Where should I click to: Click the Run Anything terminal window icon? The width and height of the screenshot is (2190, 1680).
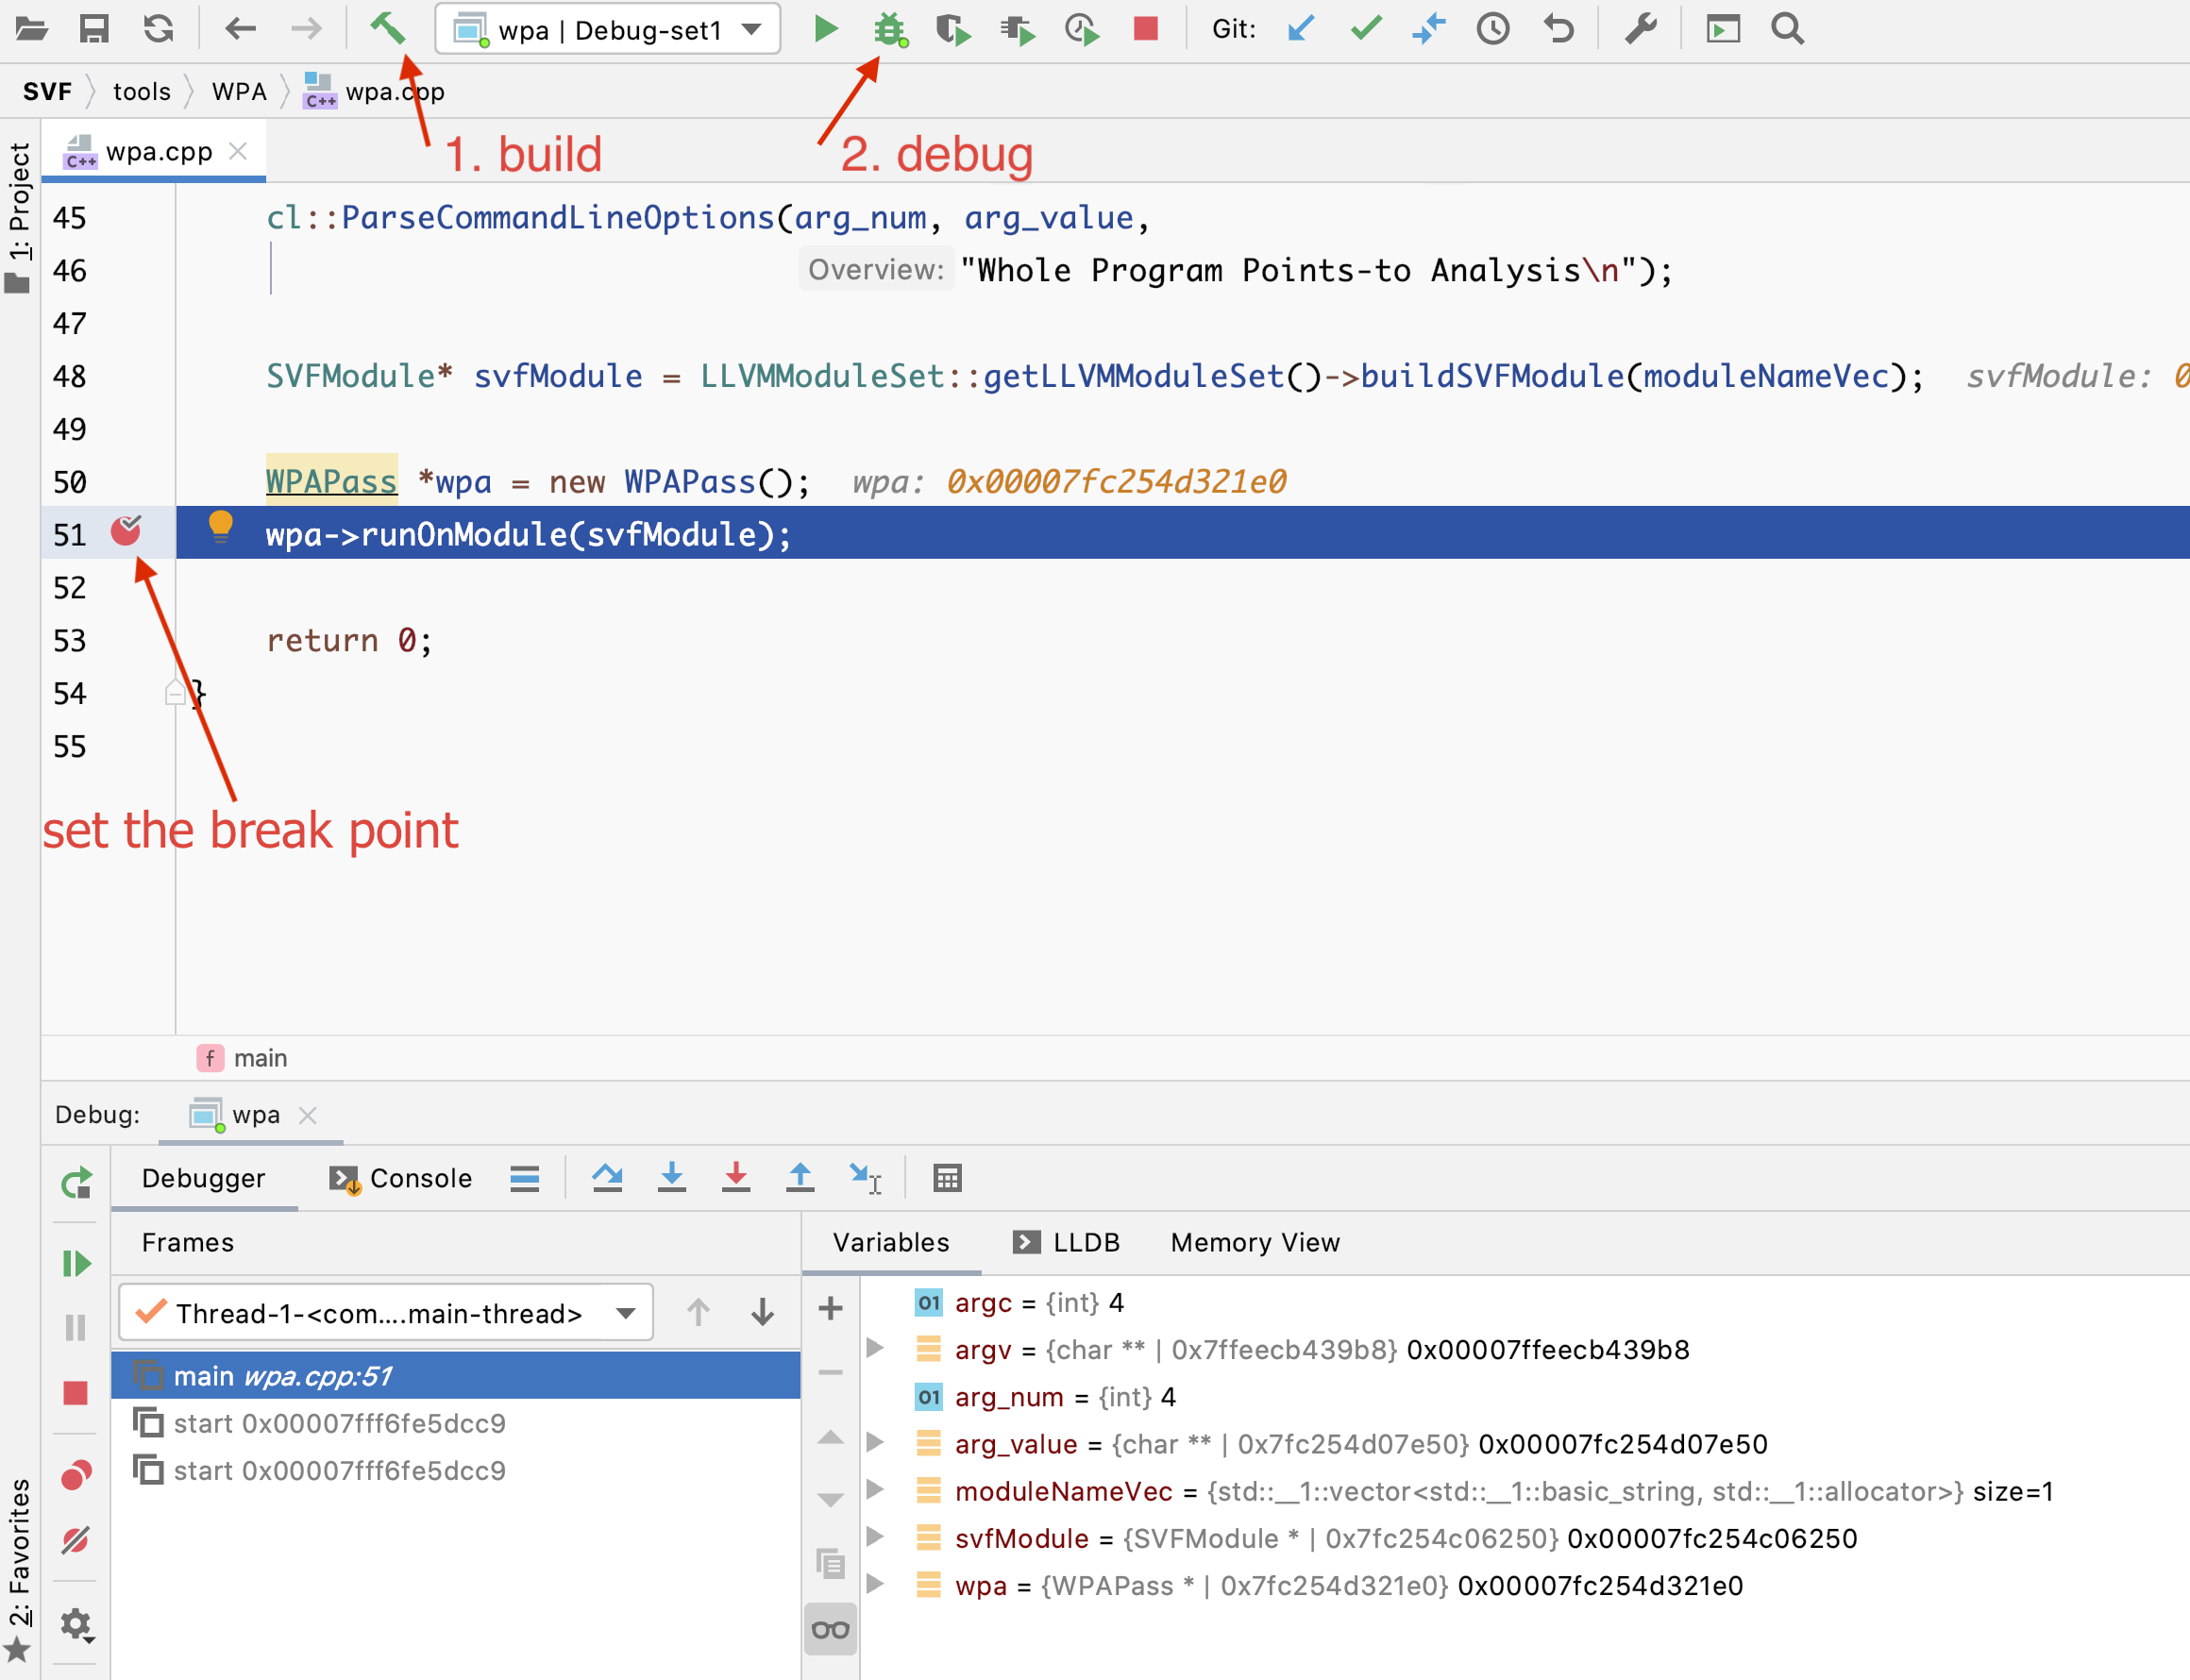click(x=1723, y=29)
